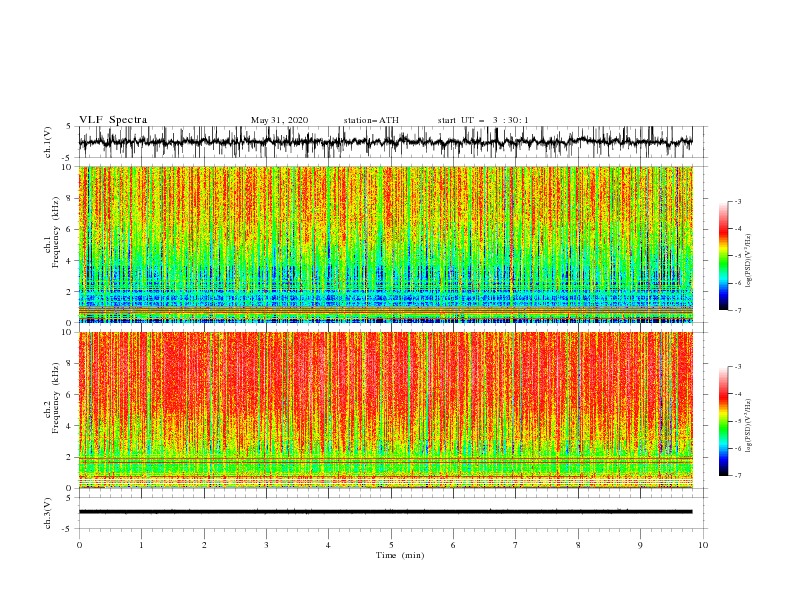Click the log(PSD) label beside ch.2 color scale
Image resolution: width=792 pixels, height=612 pixels.
[x=748, y=426]
